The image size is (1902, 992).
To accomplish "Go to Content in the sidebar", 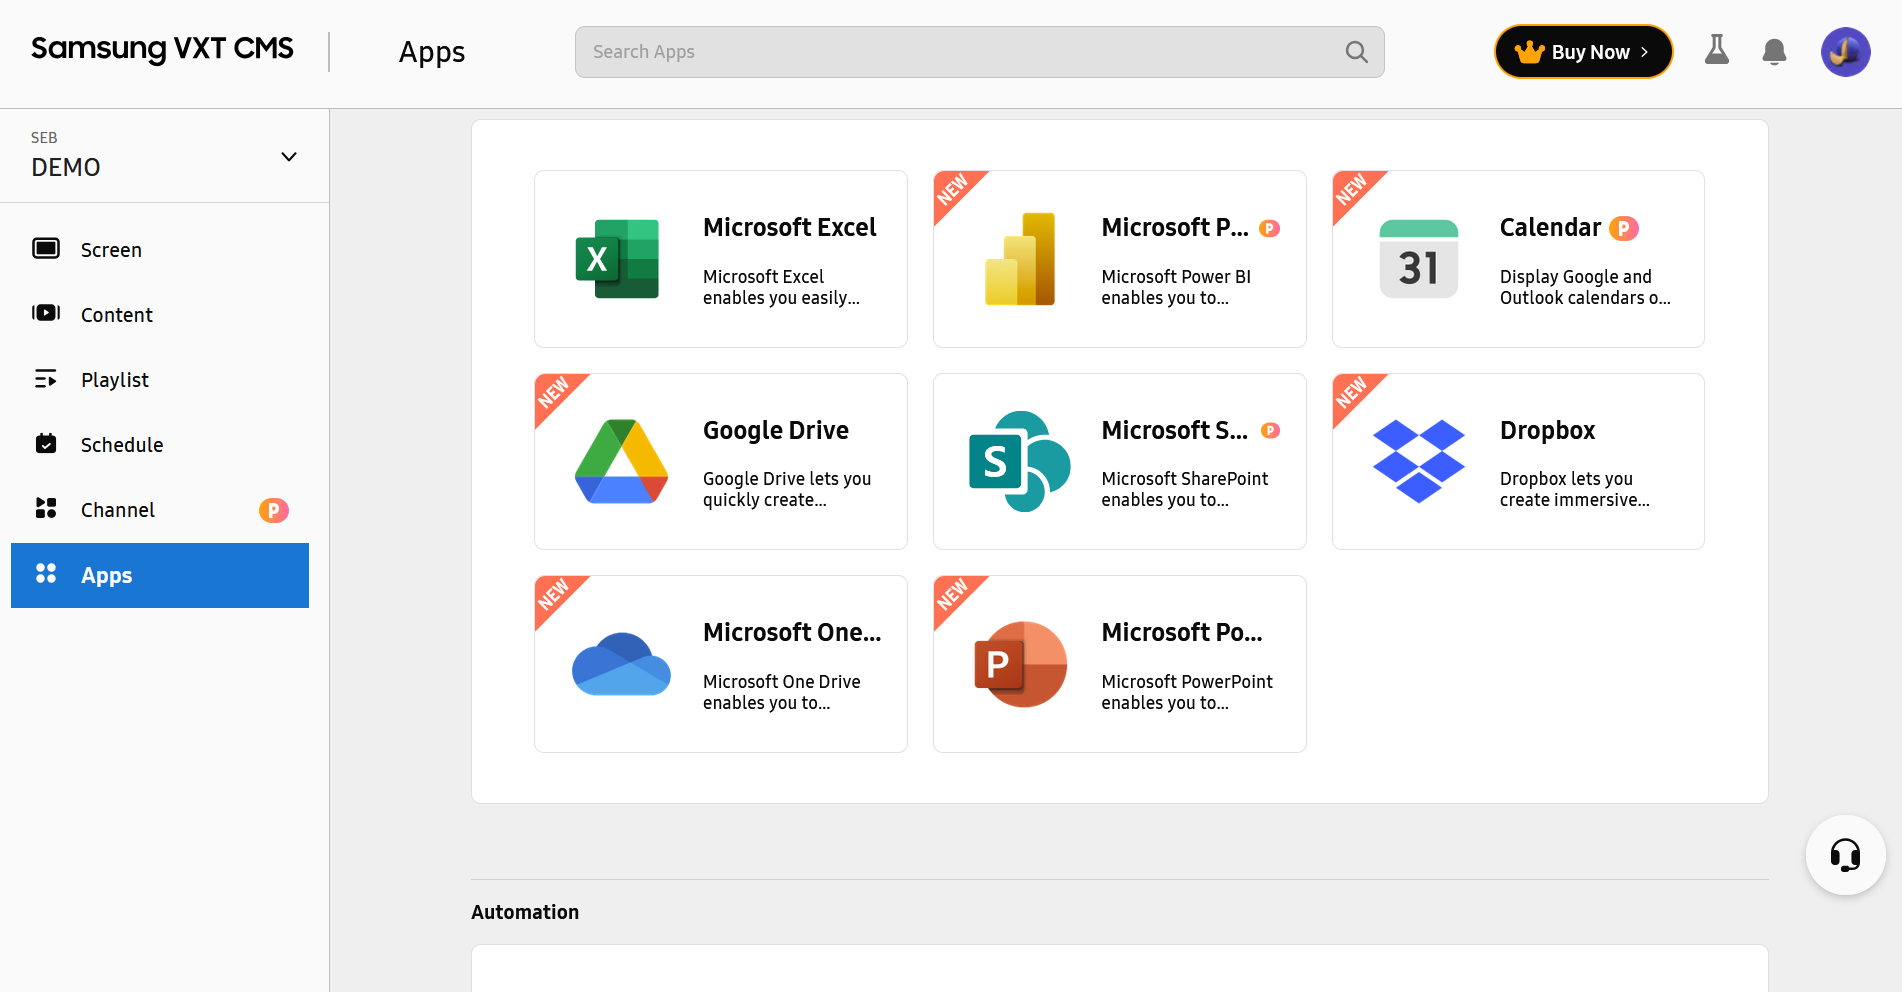I will tap(160, 314).
